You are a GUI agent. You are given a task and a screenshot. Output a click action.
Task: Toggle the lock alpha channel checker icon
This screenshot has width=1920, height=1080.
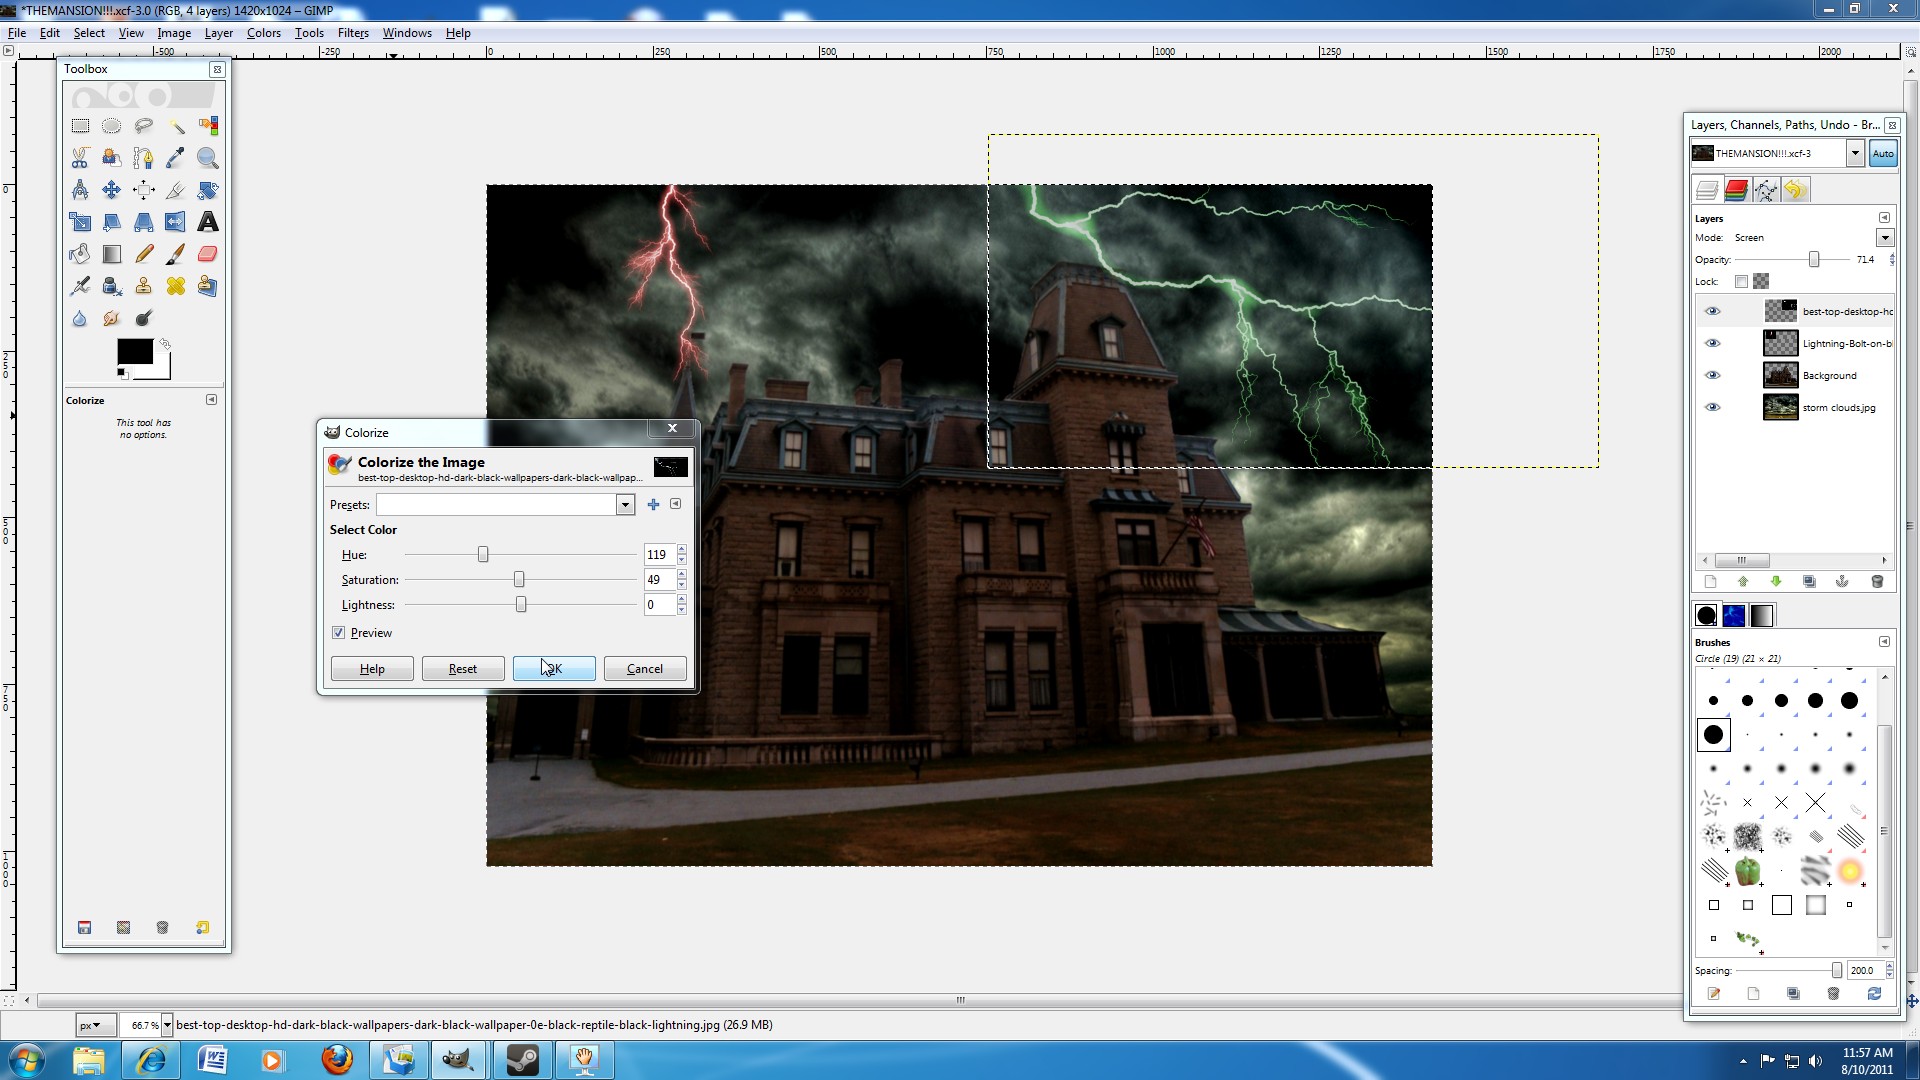[1761, 282]
